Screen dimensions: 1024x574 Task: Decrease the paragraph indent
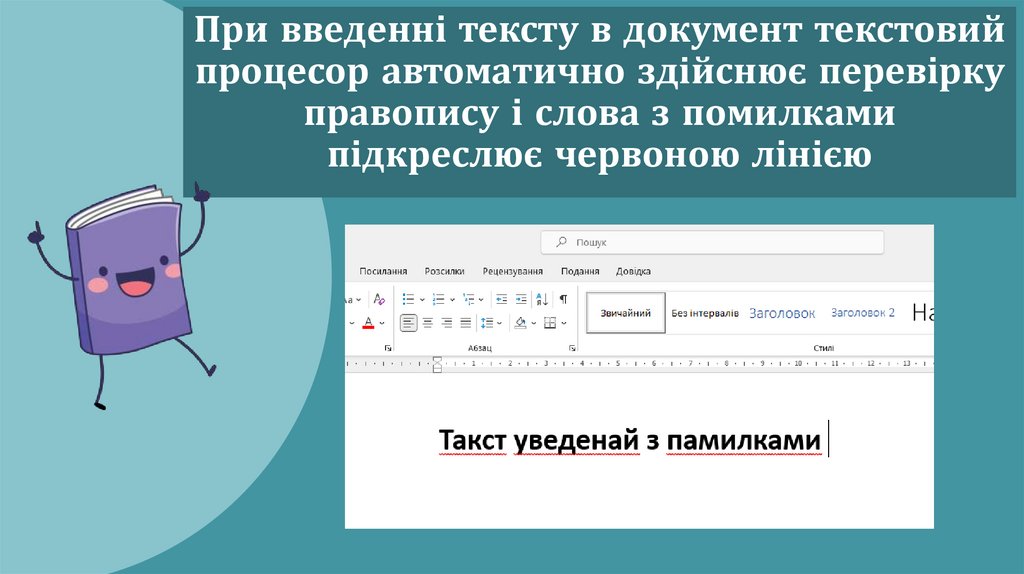501,299
